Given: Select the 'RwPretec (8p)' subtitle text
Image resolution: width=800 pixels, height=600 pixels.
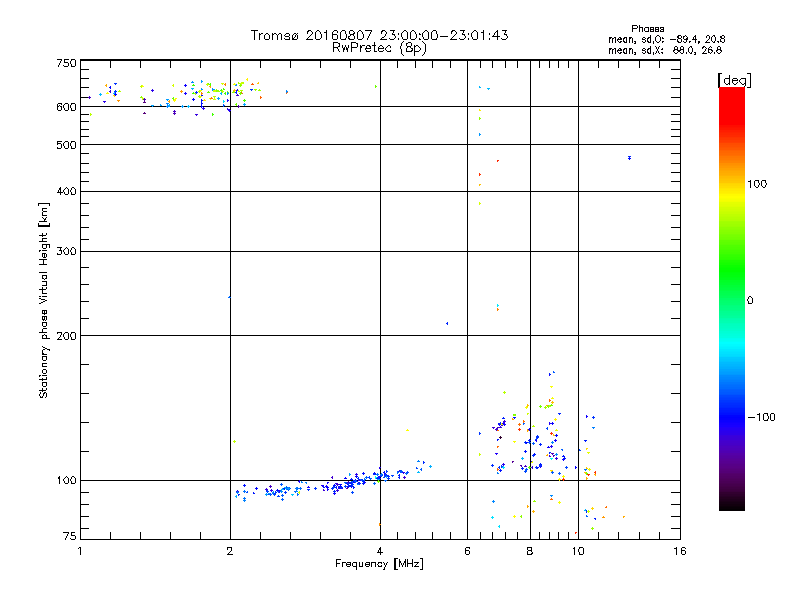Looking at the screenshot, I should (x=379, y=48).
